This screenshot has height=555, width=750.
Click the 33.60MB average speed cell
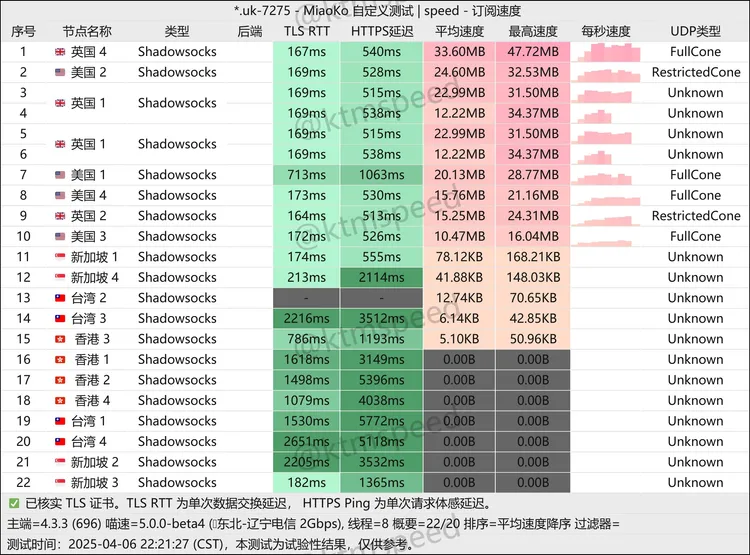pyautogui.click(x=460, y=52)
